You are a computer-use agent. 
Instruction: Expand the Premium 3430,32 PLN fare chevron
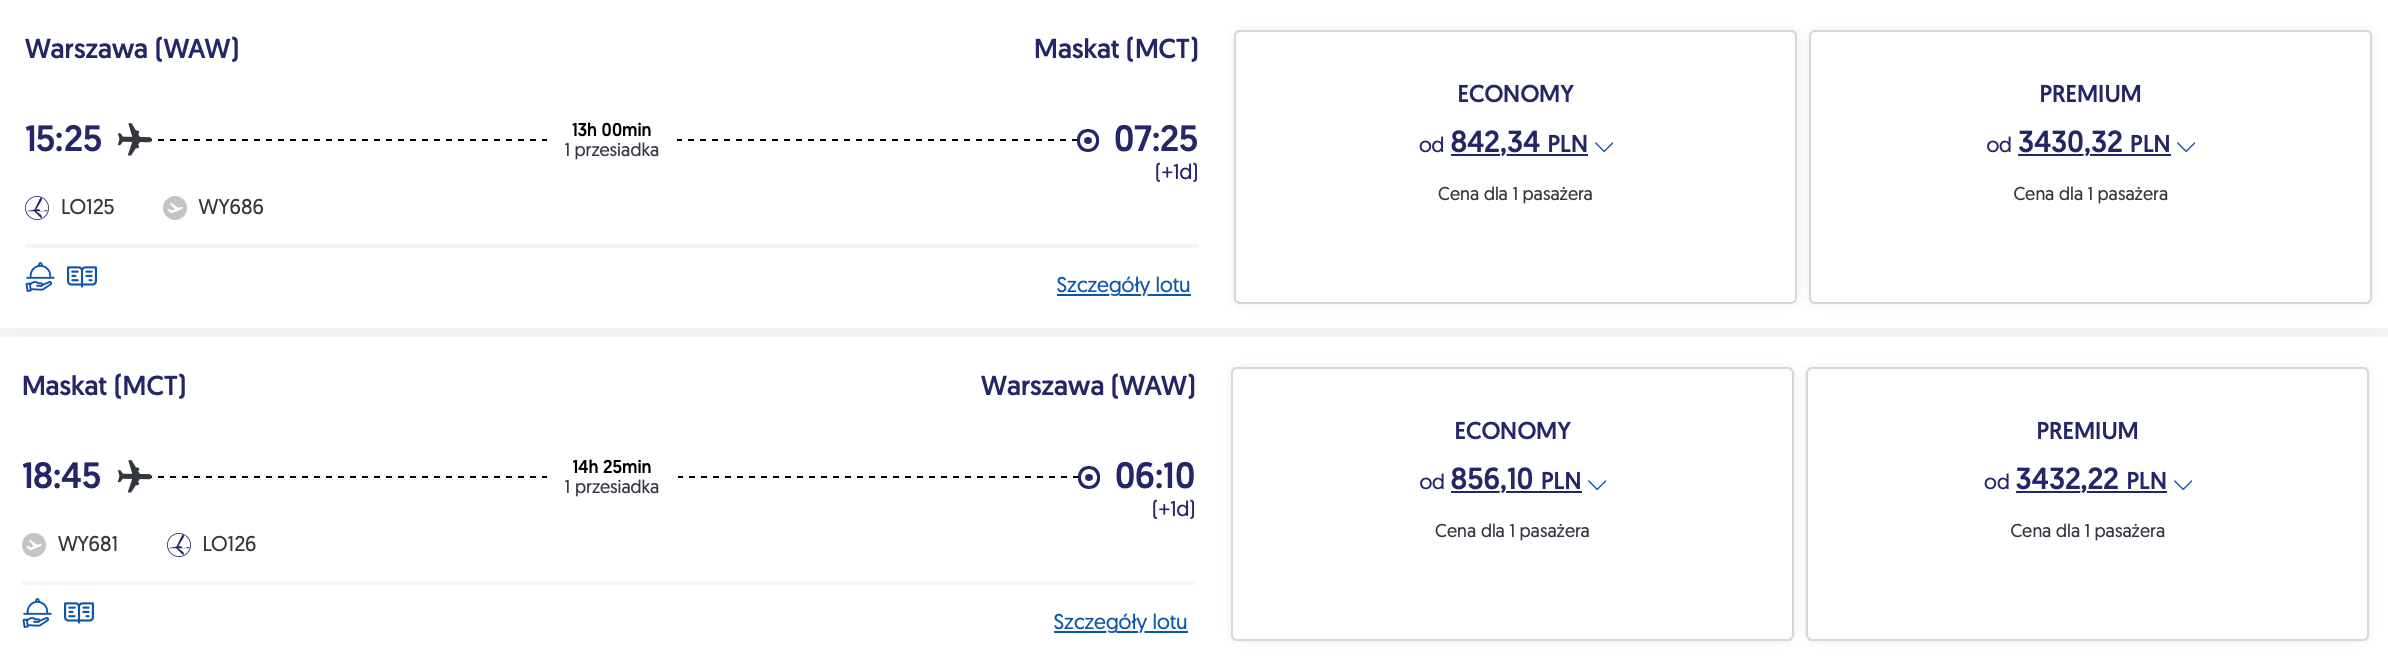coord(2186,147)
